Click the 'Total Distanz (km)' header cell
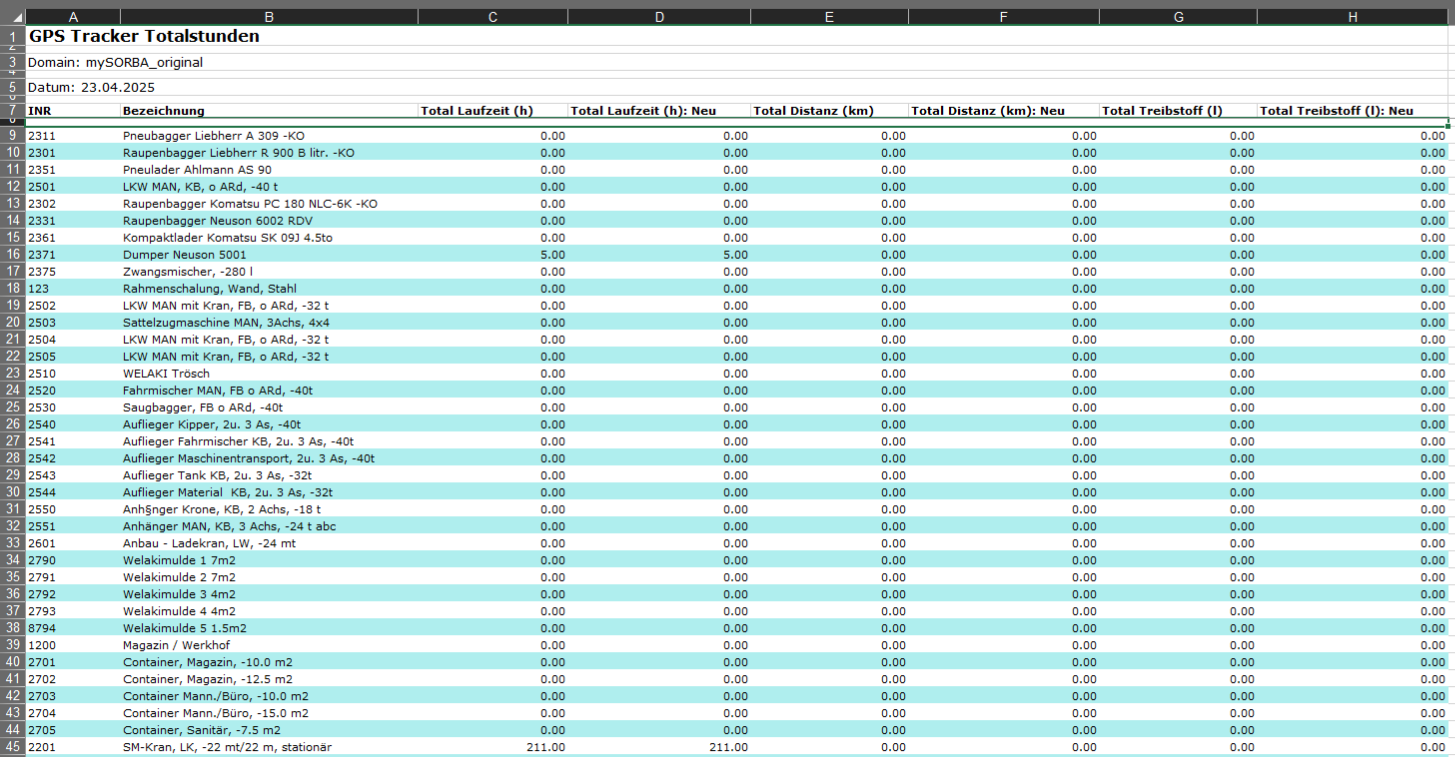Screen dimensions: 1455x757 829,110
